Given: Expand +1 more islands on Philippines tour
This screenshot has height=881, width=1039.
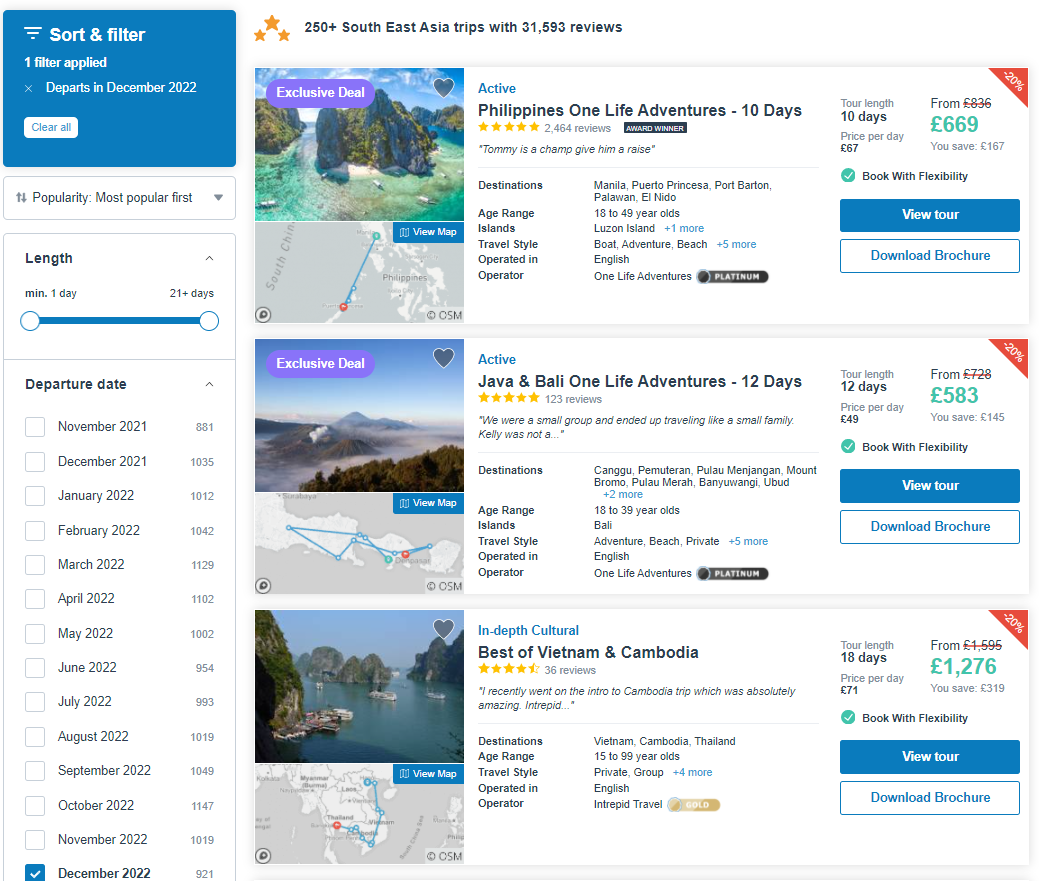Looking at the screenshot, I should tap(684, 229).
